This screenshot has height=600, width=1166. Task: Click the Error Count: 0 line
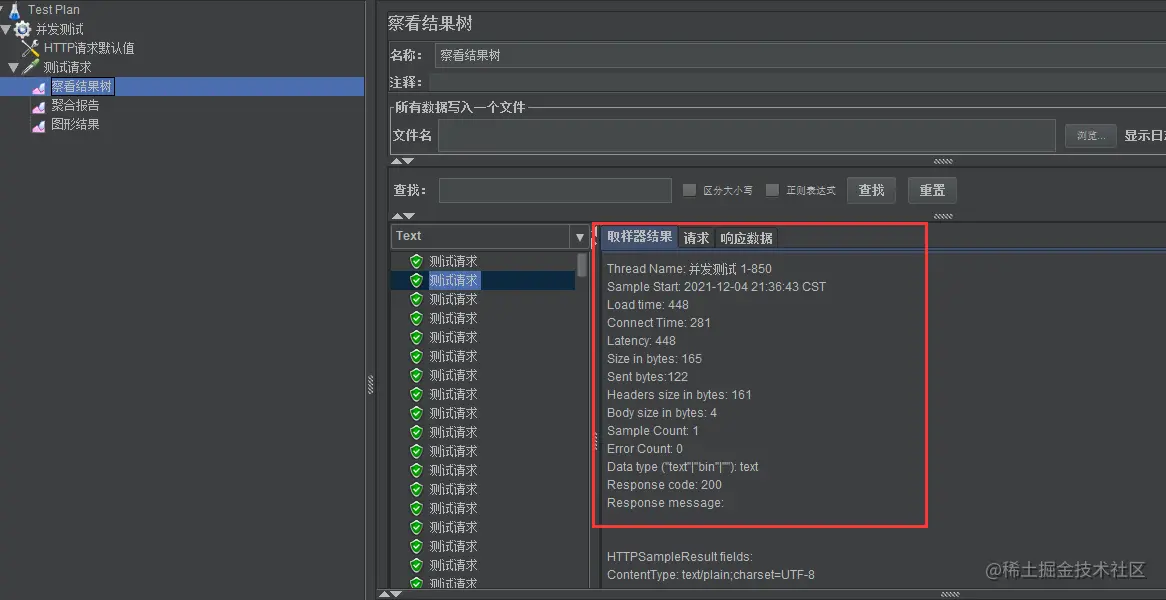645,449
